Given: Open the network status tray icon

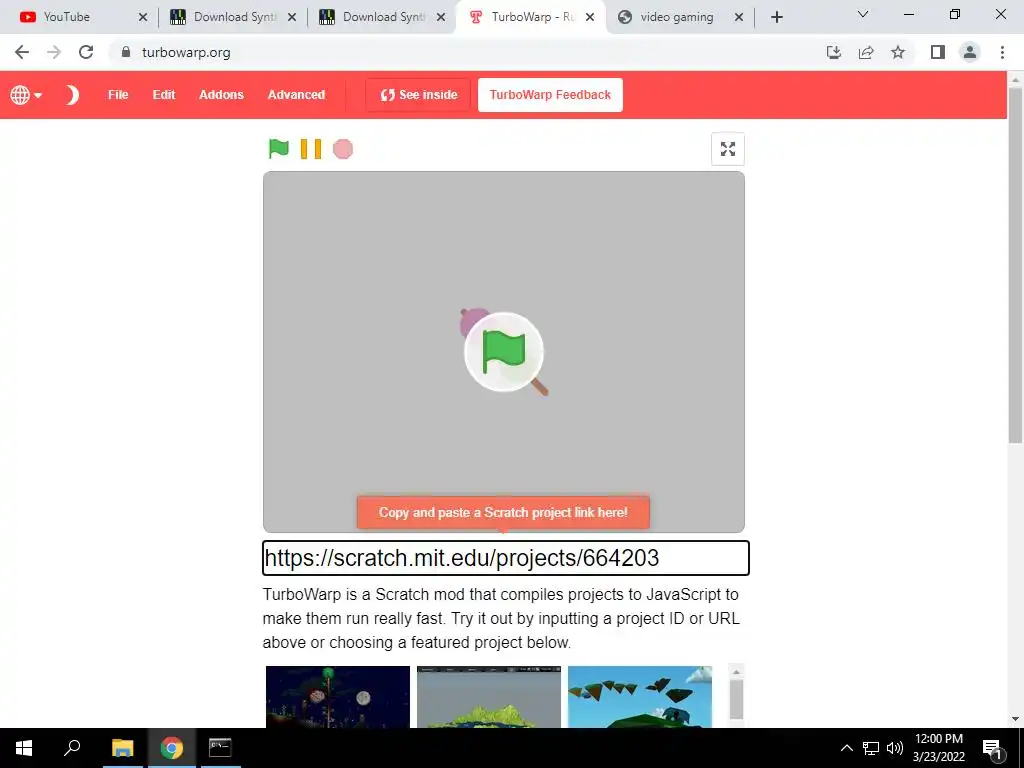Looking at the screenshot, I should click(x=871, y=748).
